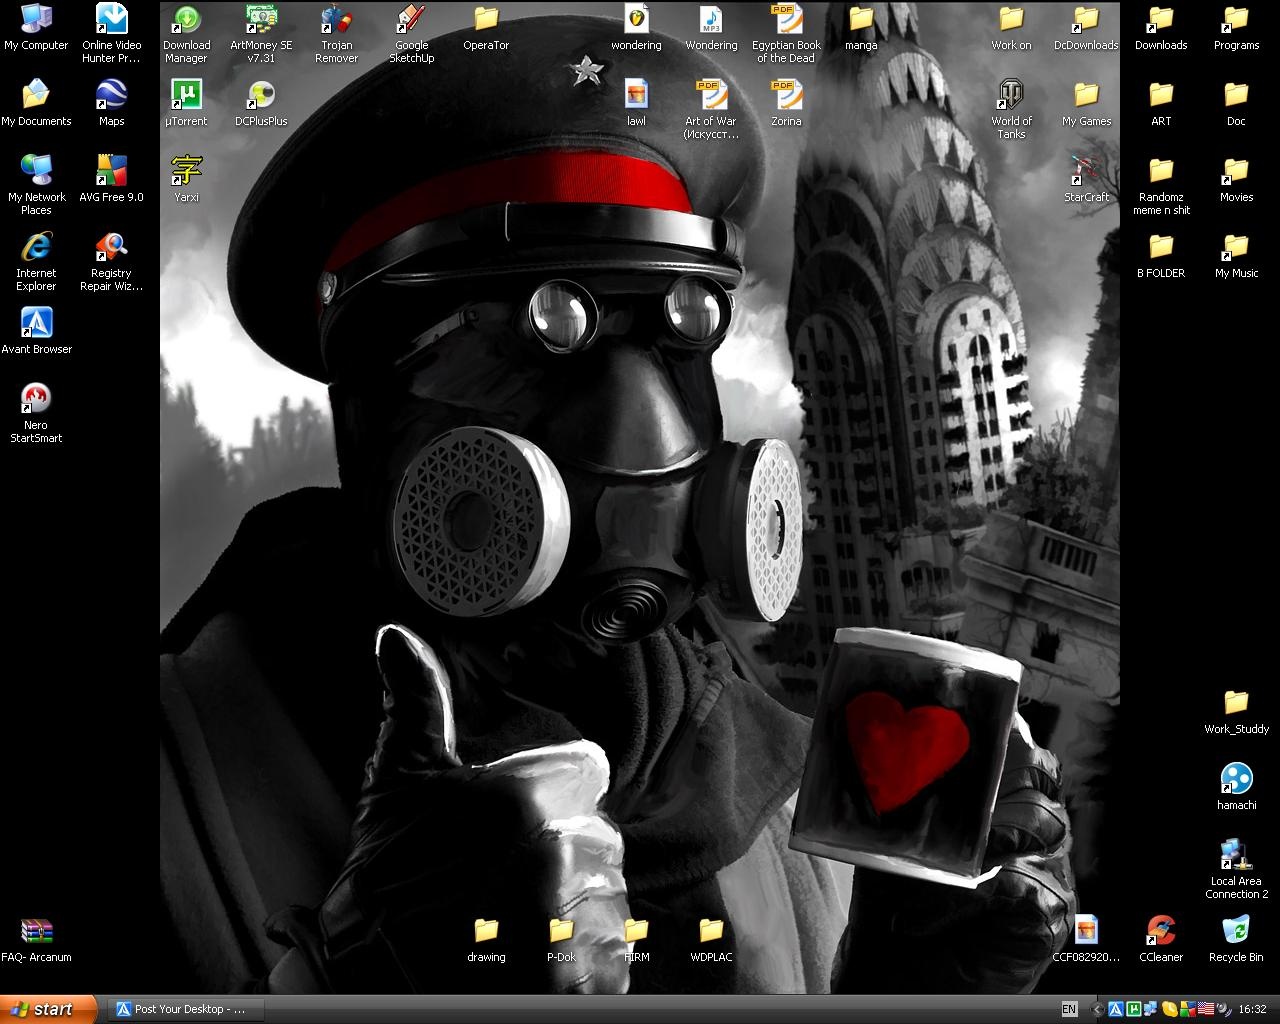Open Online Video Hunter shortcut

coord(111,34)
